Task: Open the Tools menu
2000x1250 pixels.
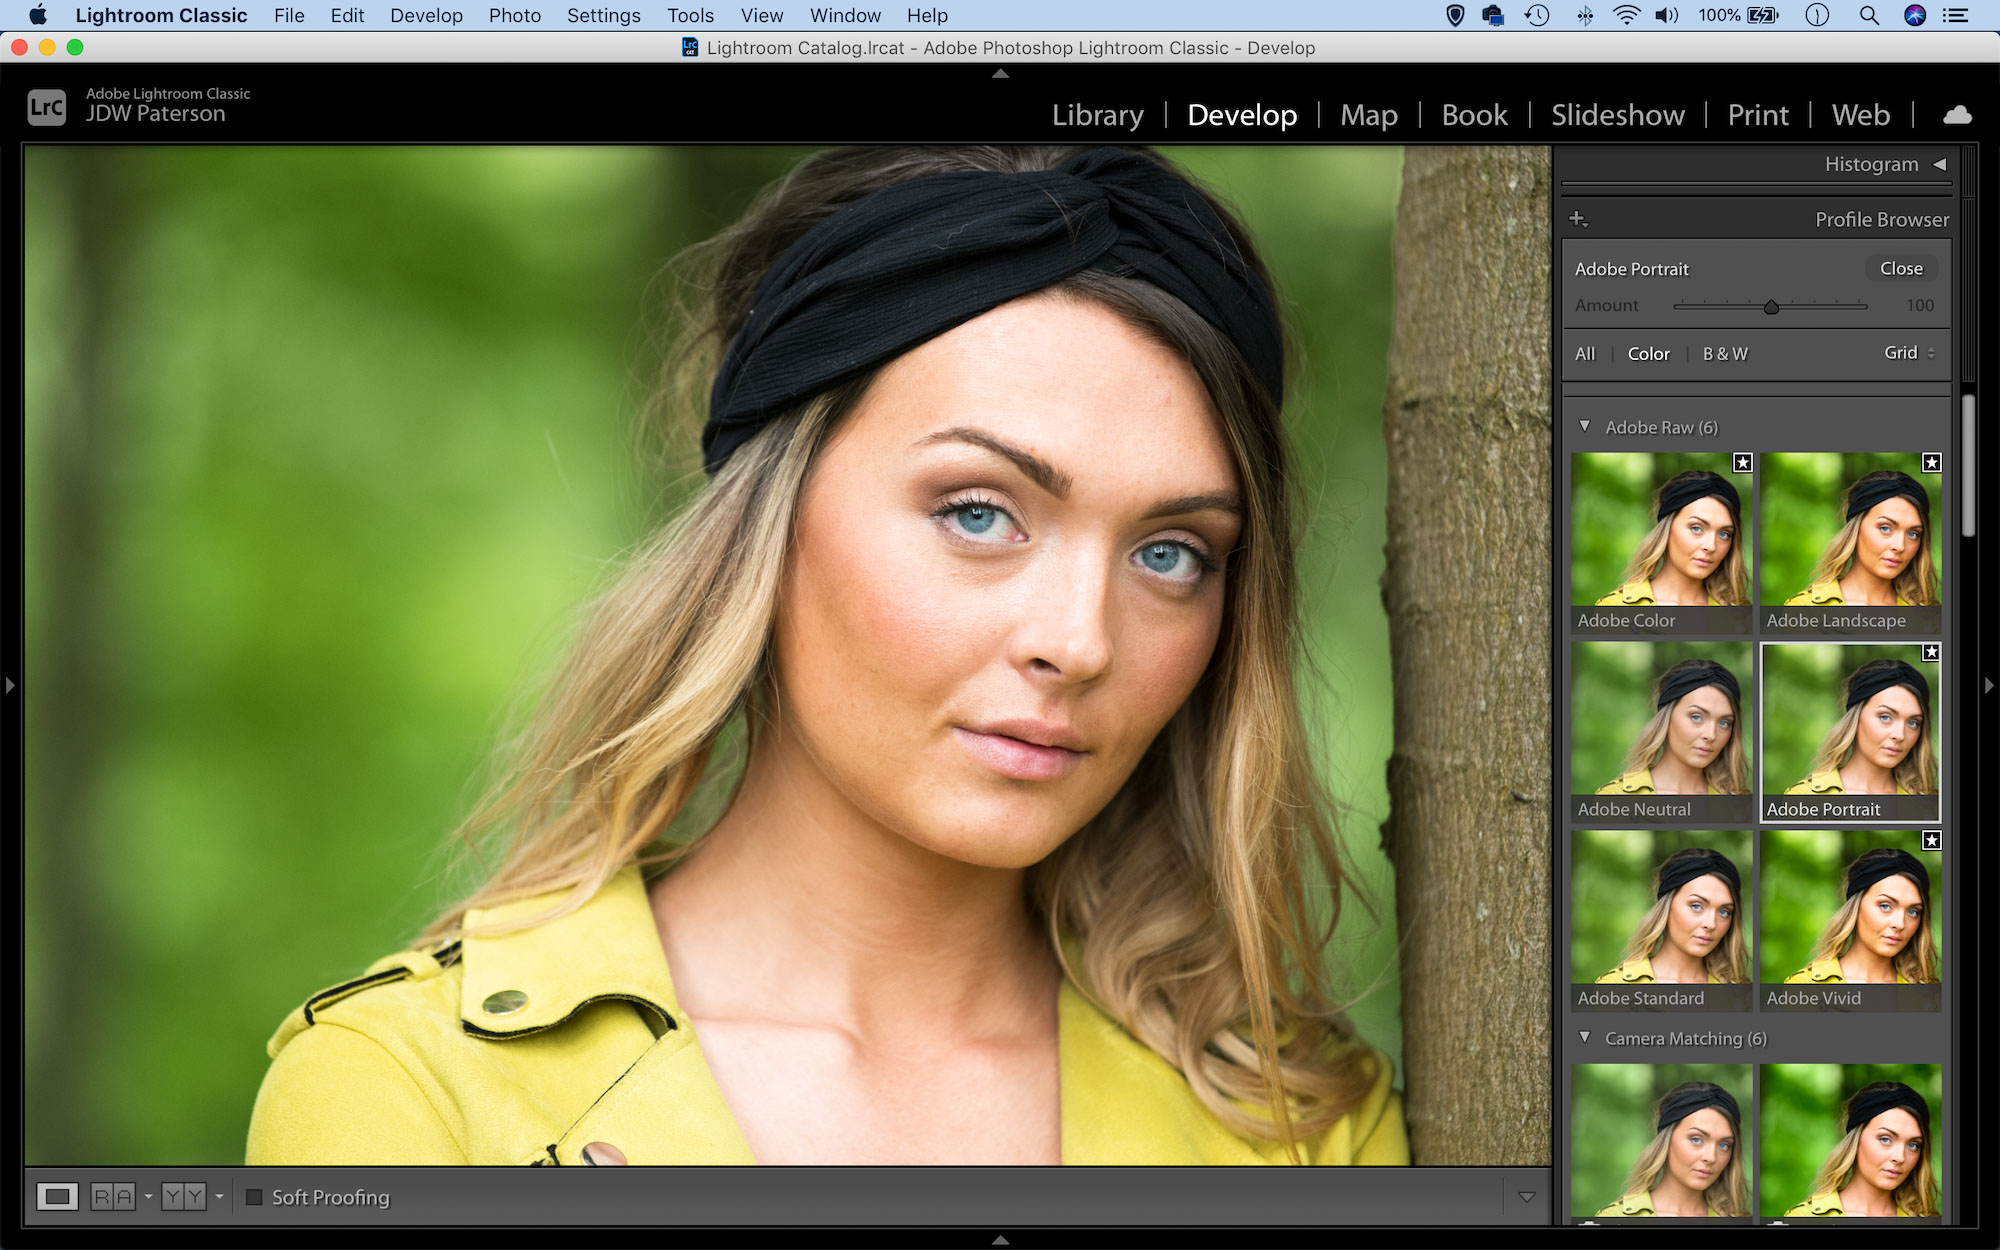Action: [690, 15]
